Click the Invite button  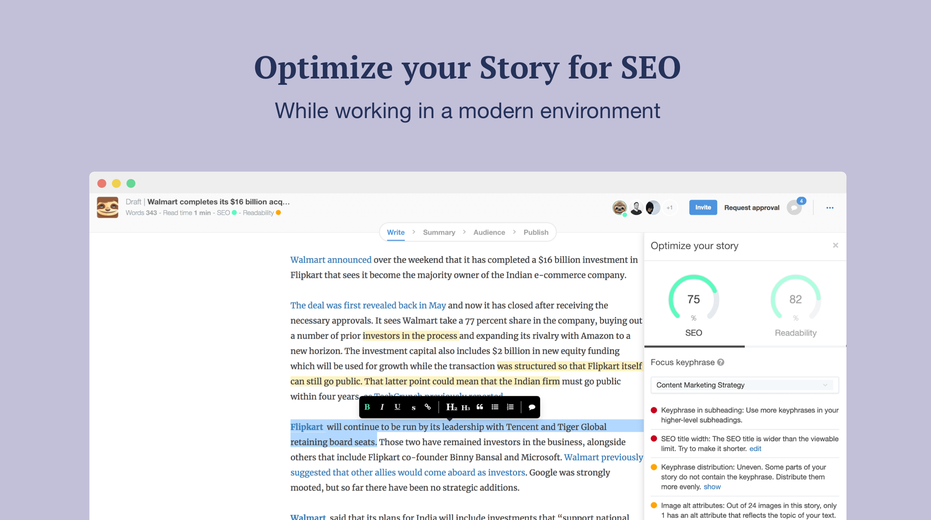(x=703, y=207)
